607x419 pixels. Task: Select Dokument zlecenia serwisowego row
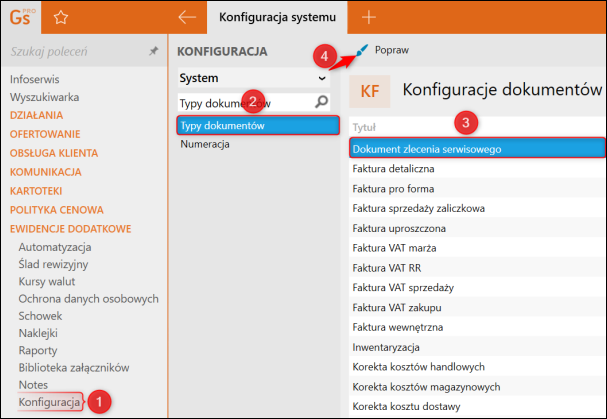point(427,148)
